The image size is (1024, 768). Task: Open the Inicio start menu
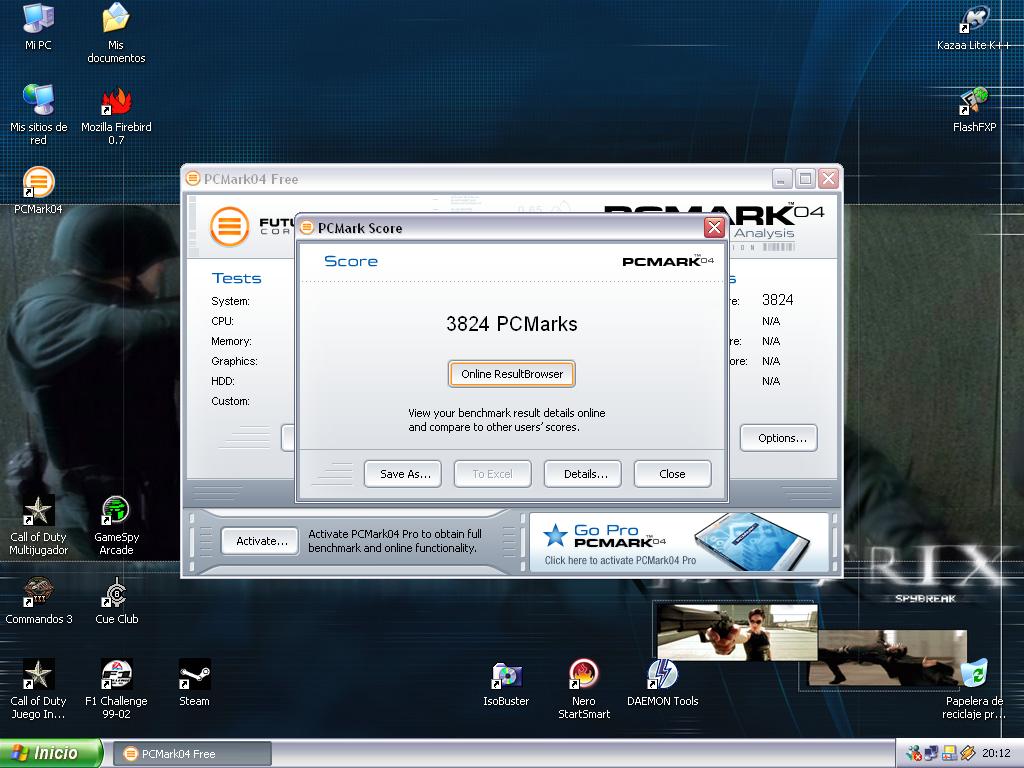(x=51, y=753)
